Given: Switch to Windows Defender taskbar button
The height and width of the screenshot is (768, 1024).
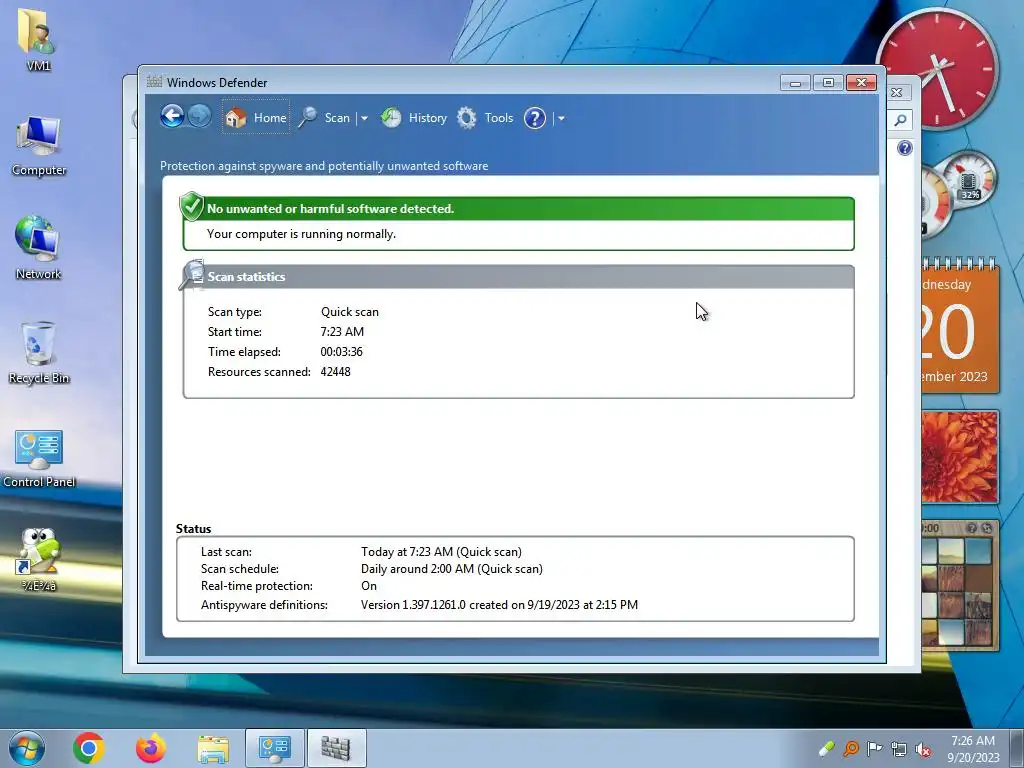Looking at the screenshot, I should [x=336, y=748].
